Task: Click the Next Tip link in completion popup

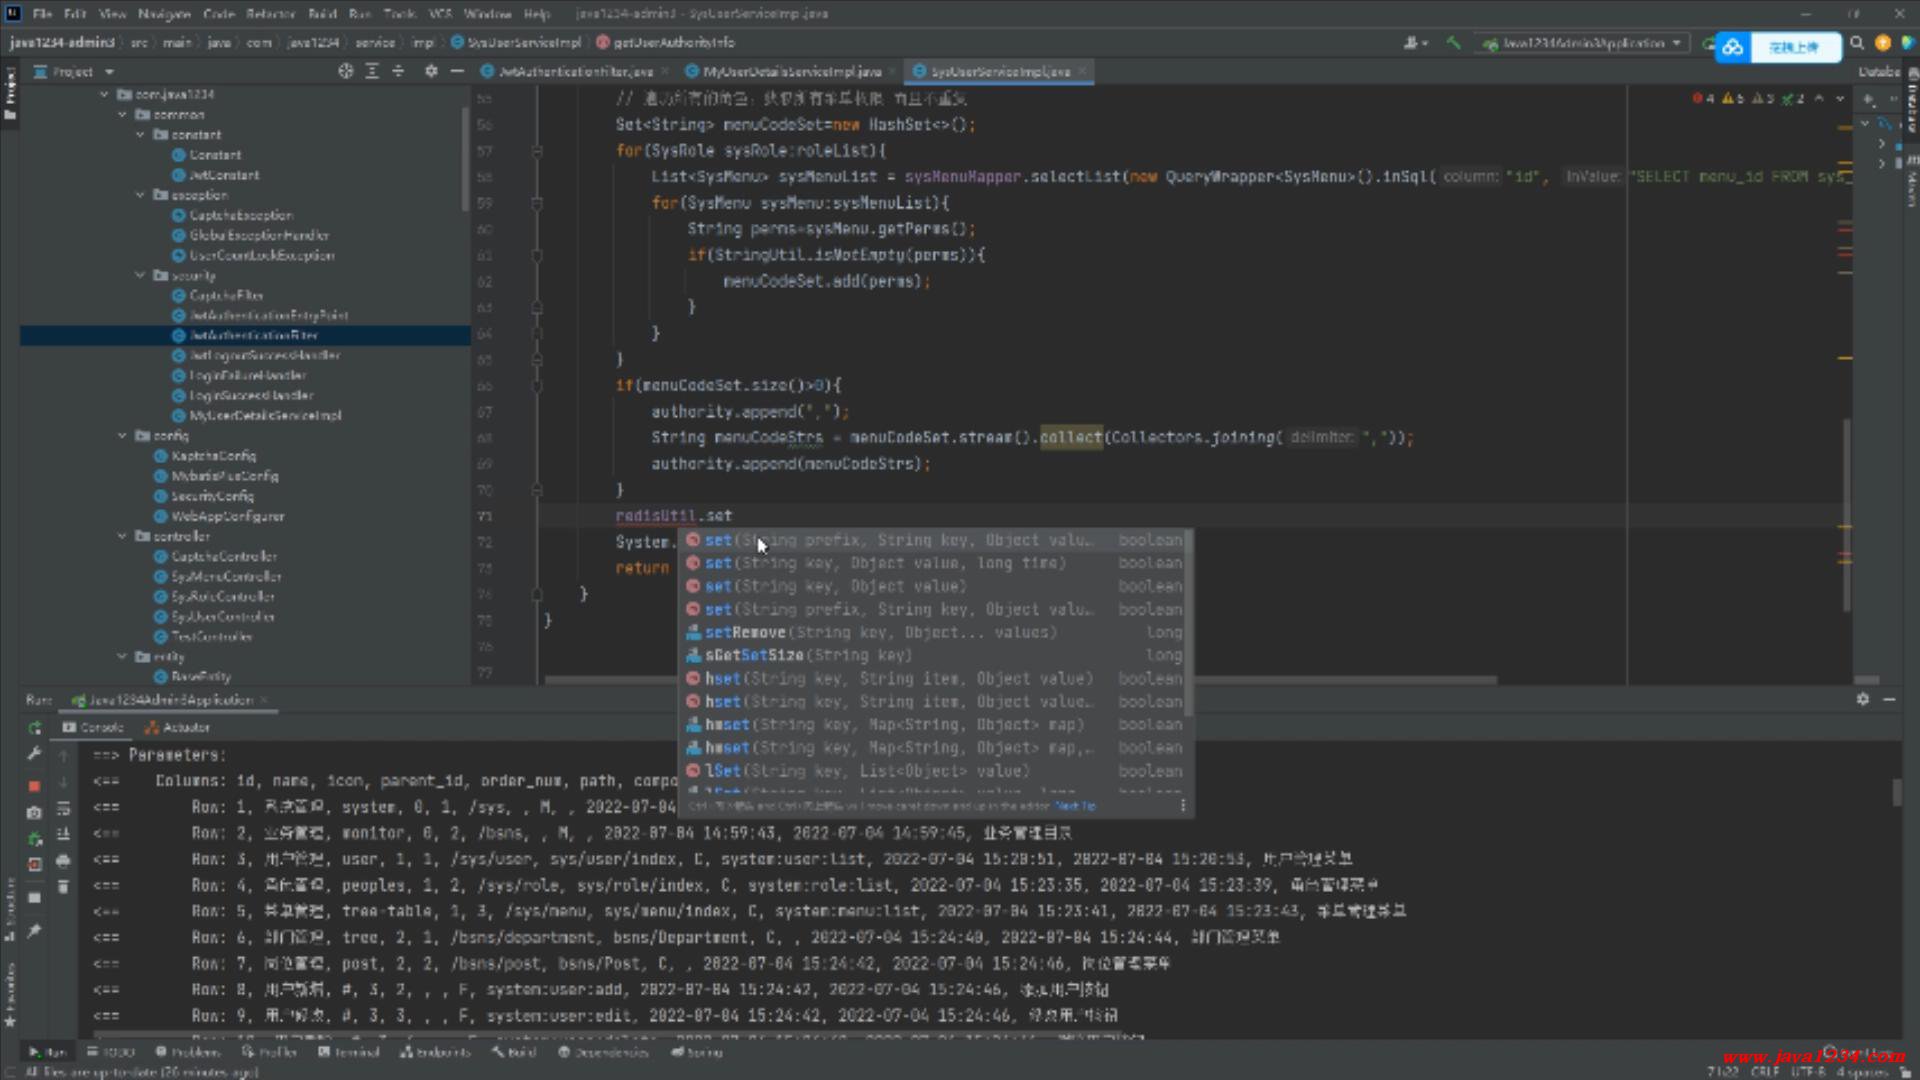Action: click(1076, 806)
